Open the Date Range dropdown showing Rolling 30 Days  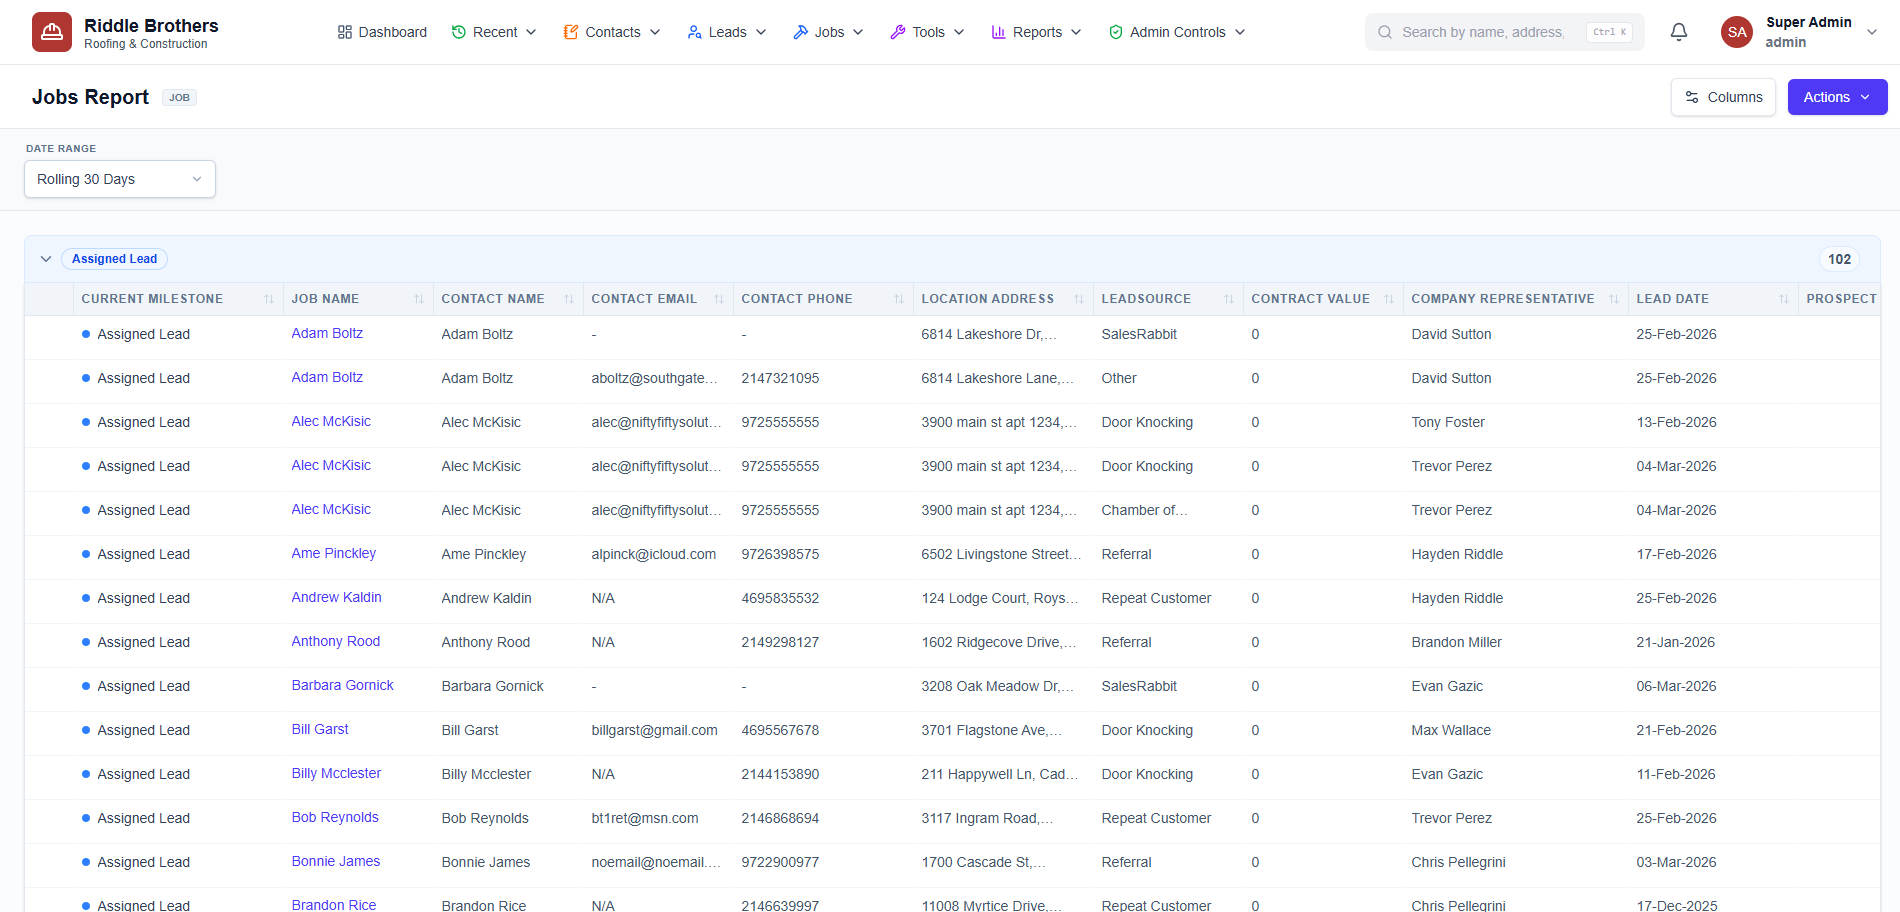(x=119, y=178)
